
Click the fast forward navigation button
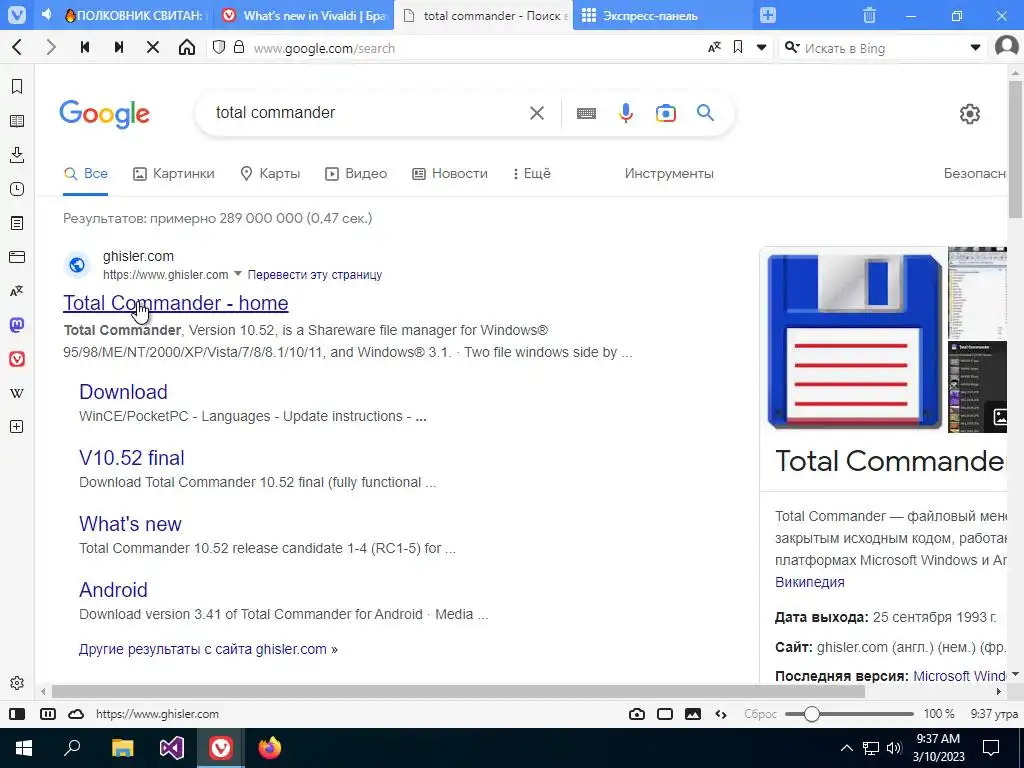click(119, 47)
